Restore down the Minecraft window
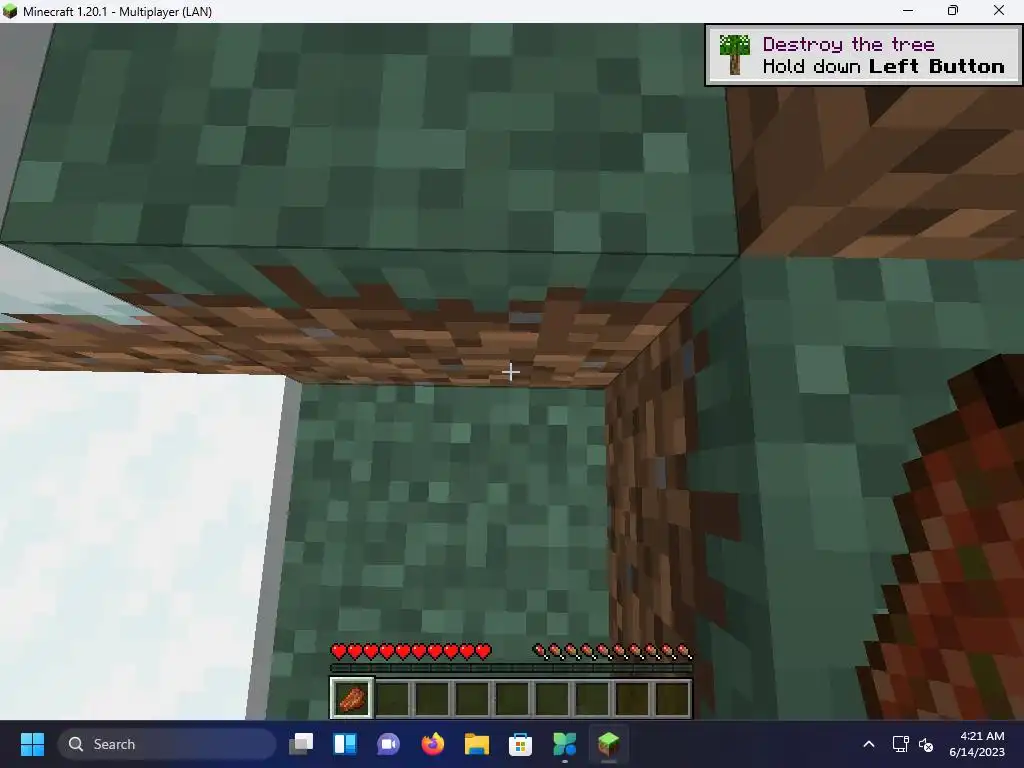Viewport: 1024px width, 768px height. [x=953, y=10]
